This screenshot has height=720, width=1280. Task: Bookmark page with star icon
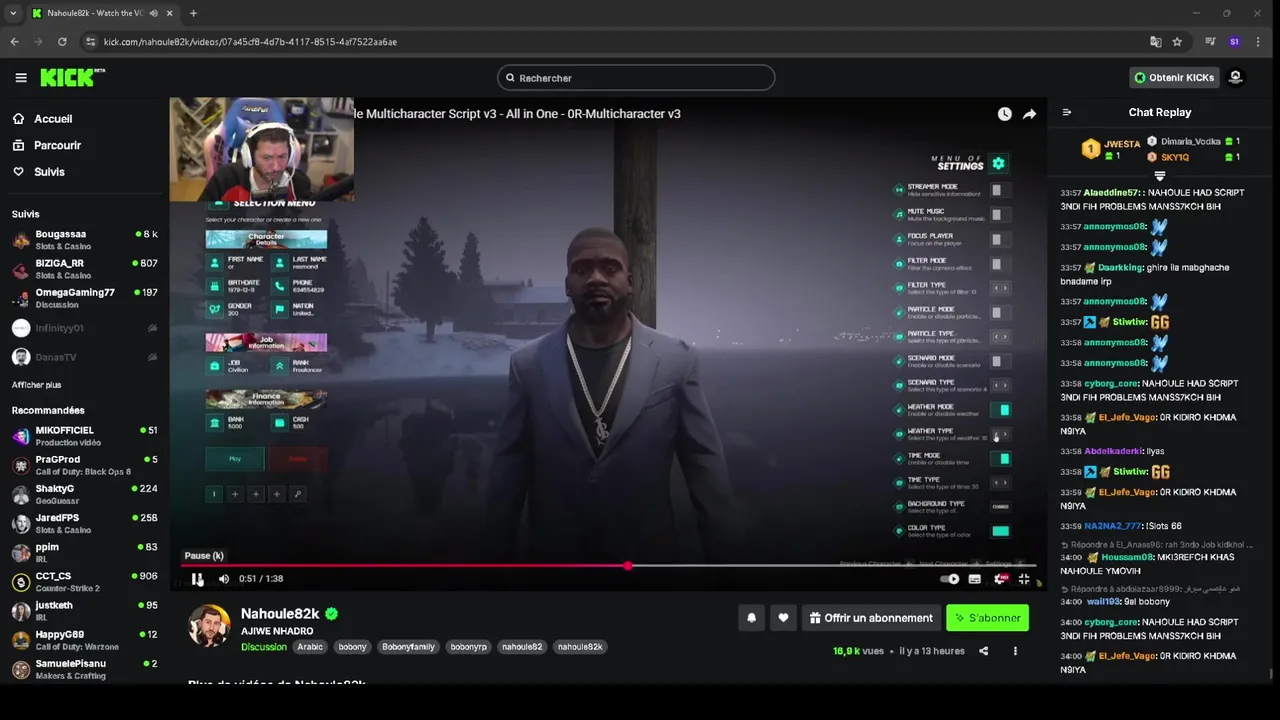pos(1177,42)
